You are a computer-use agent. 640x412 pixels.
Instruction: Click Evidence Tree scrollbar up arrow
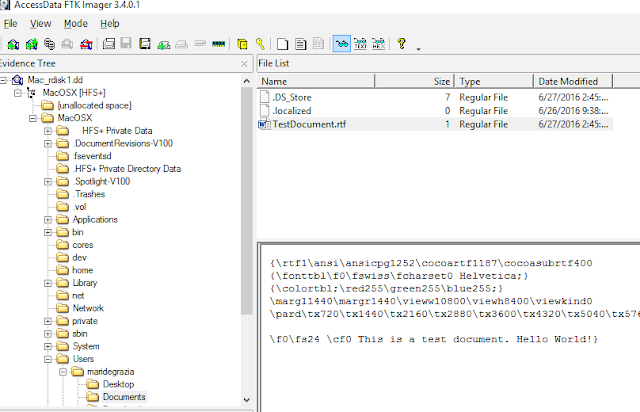pyautogui.click(x=247, y=81)
